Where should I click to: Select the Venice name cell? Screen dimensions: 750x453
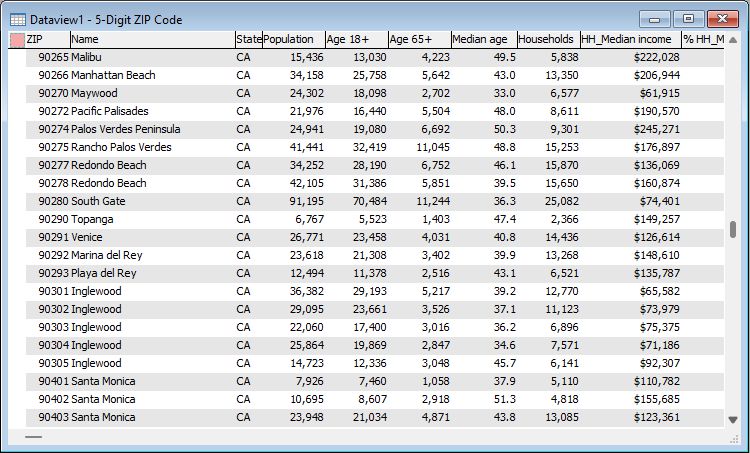point(87,237)
